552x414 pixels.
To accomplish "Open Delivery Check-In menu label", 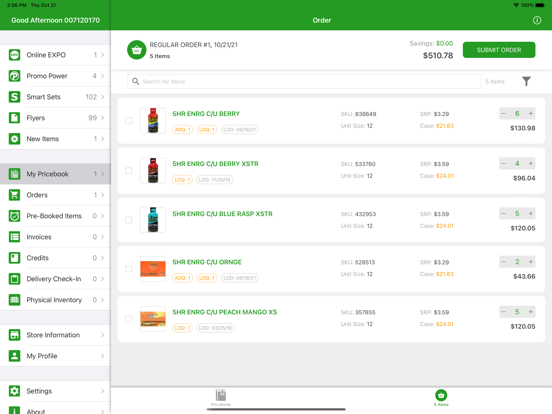I will click(54, 279).
